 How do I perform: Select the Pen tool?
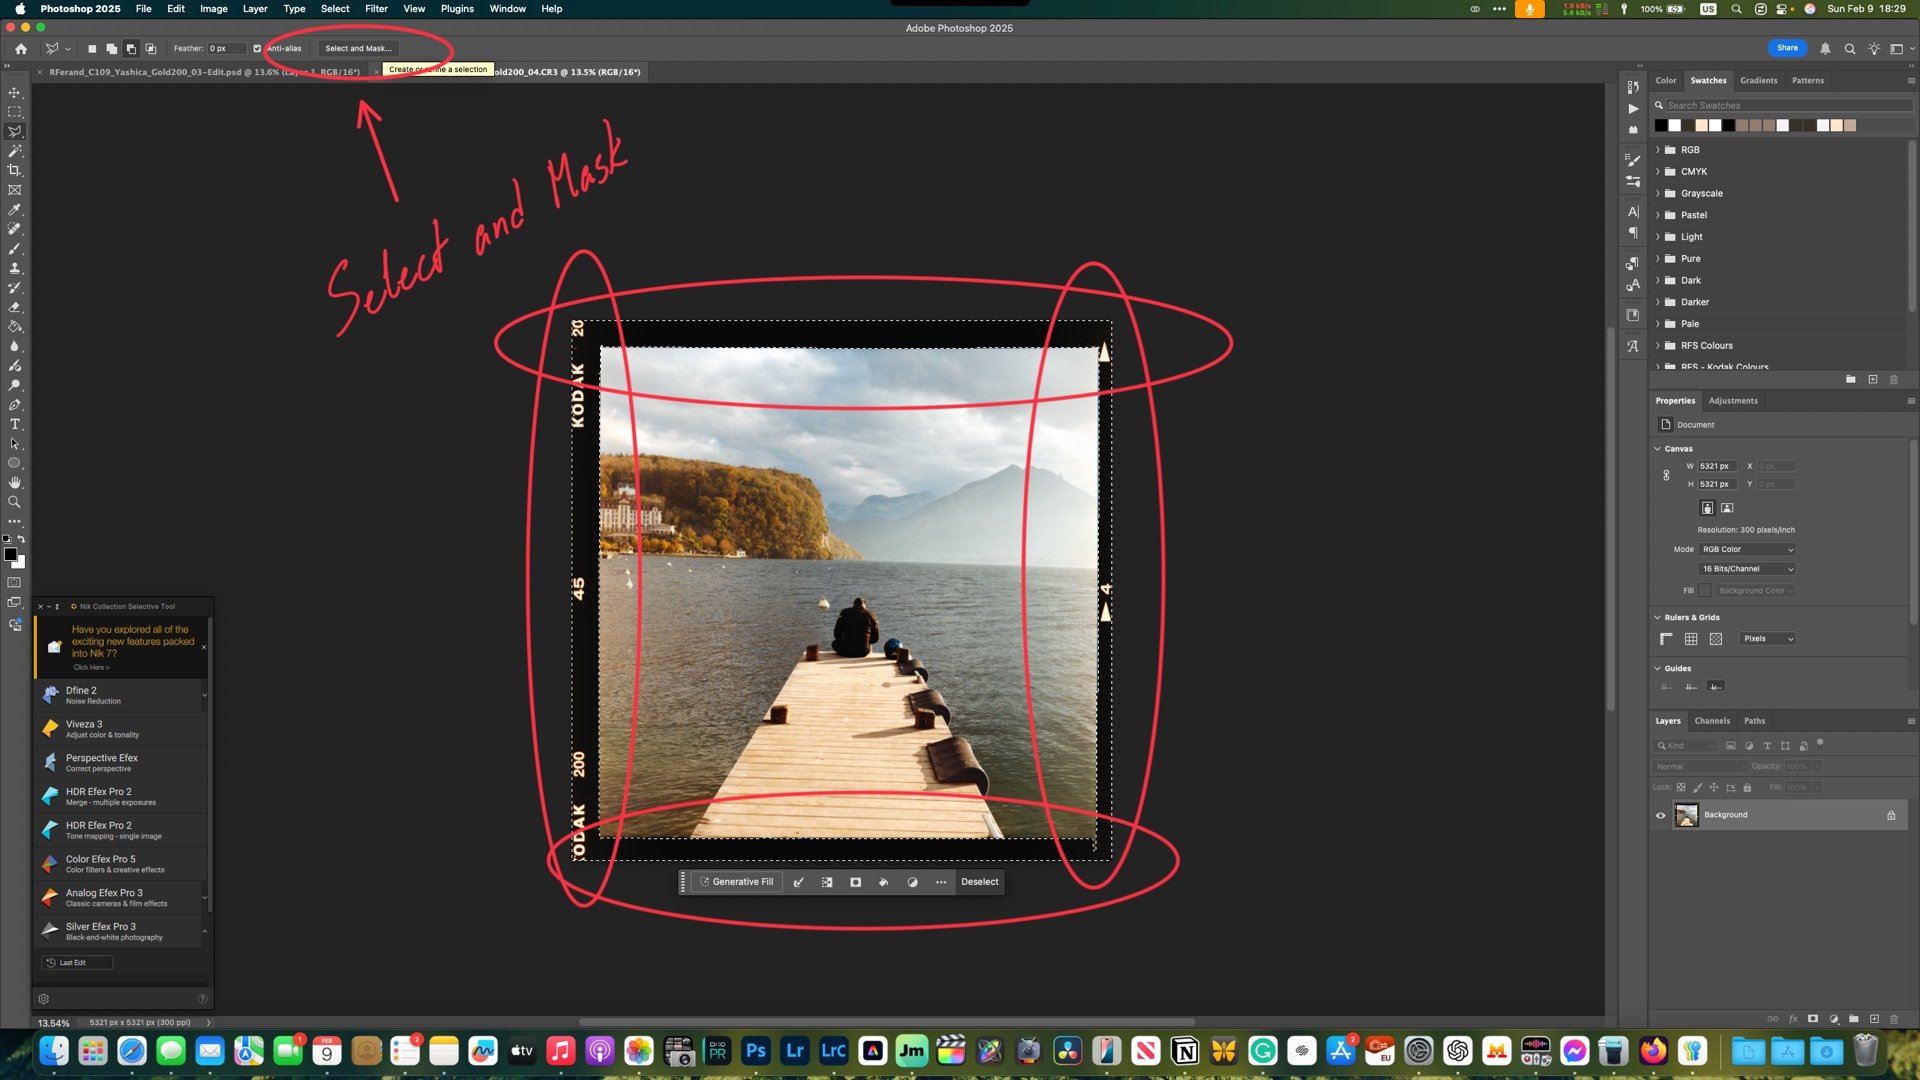tap(14, 405)
